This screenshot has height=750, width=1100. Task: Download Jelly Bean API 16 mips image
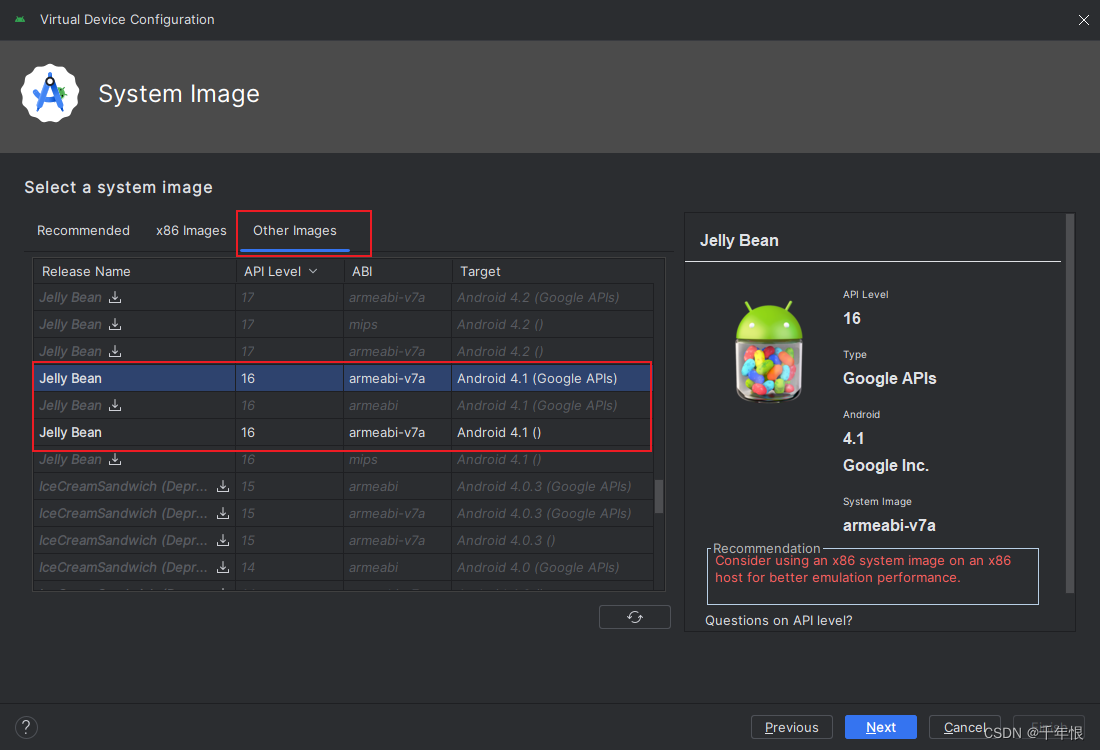[x=115, y=460]
